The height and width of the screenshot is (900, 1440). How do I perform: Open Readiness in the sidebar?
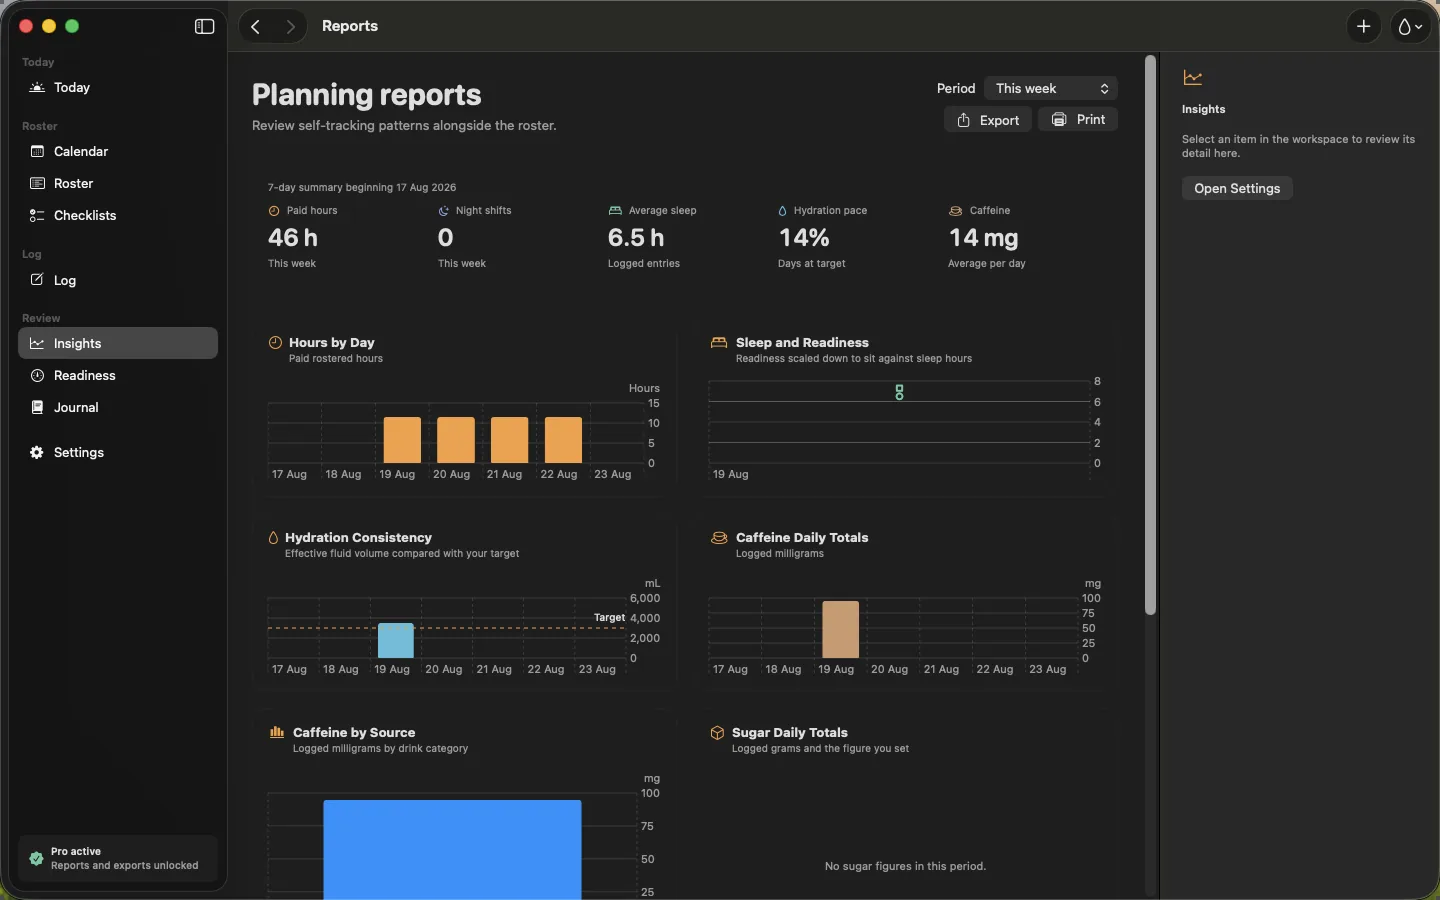click(x=118, y=376)
